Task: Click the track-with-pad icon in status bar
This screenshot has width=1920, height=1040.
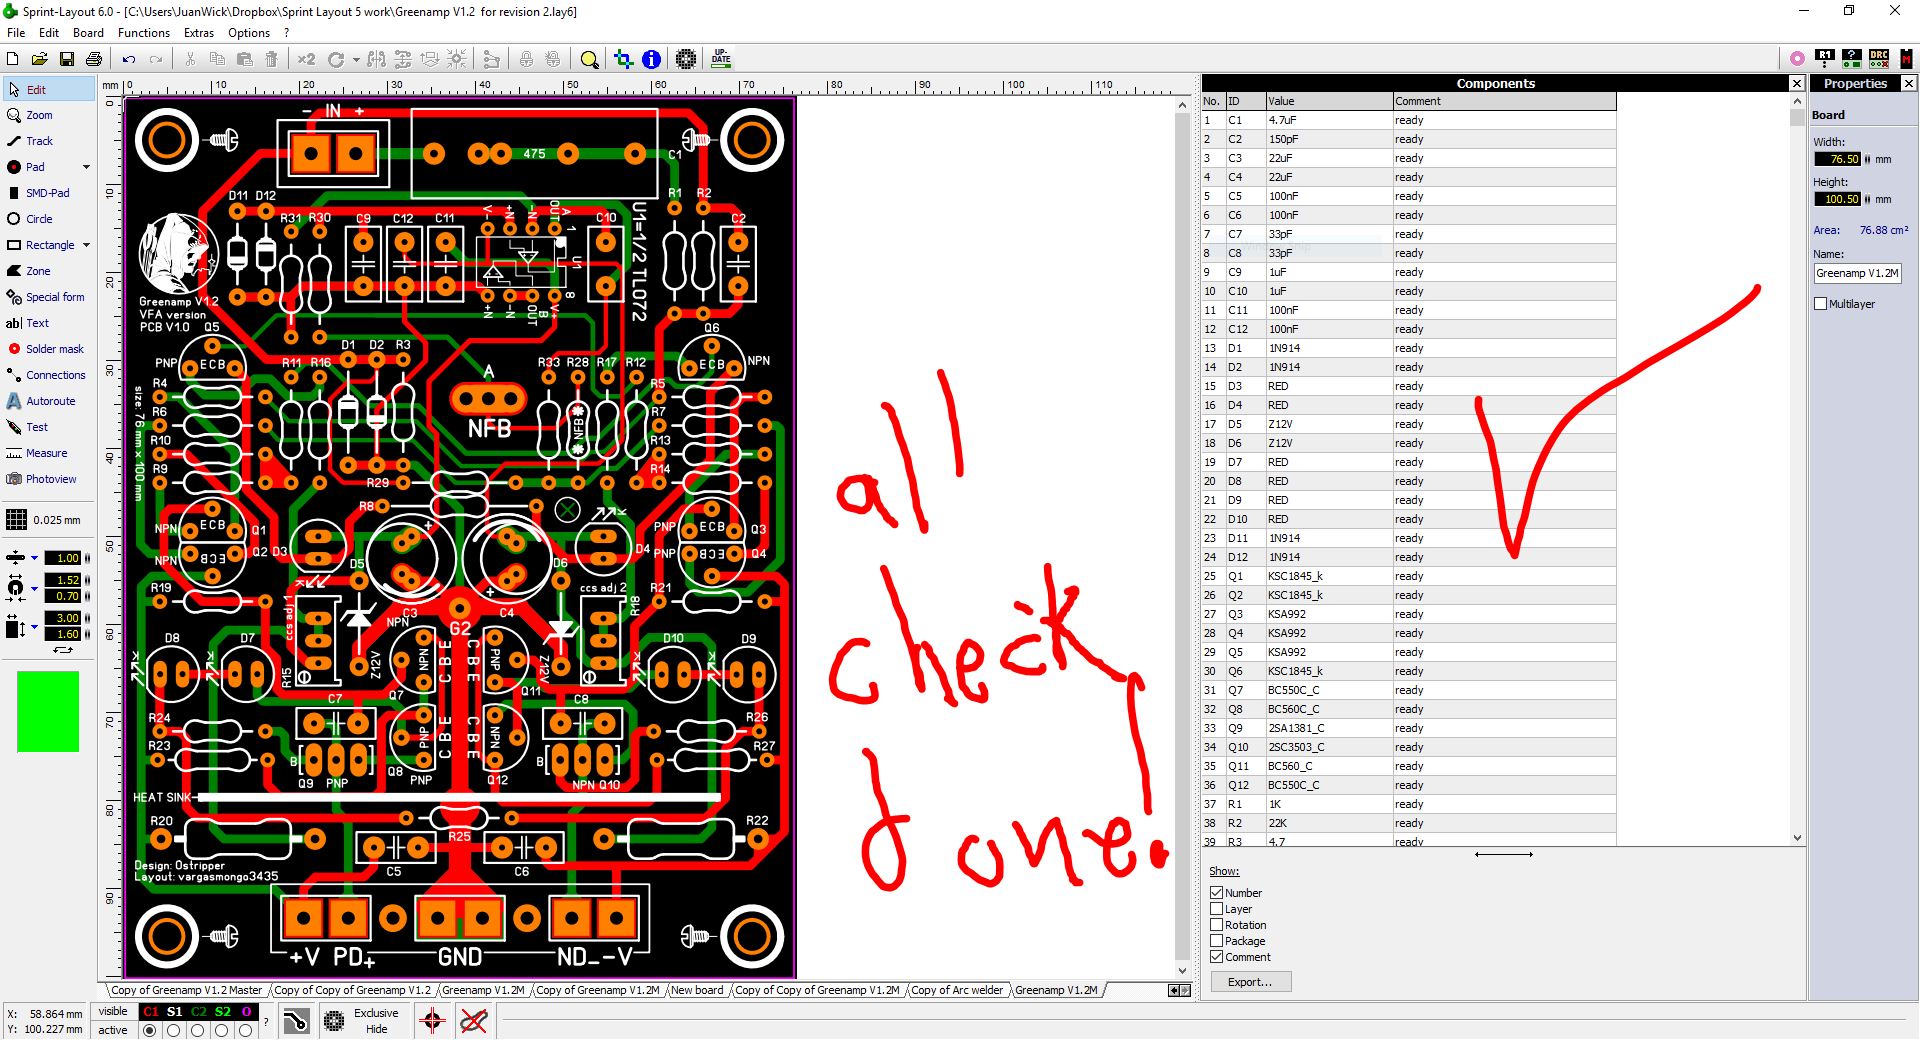Action: tap(296, 1021)
